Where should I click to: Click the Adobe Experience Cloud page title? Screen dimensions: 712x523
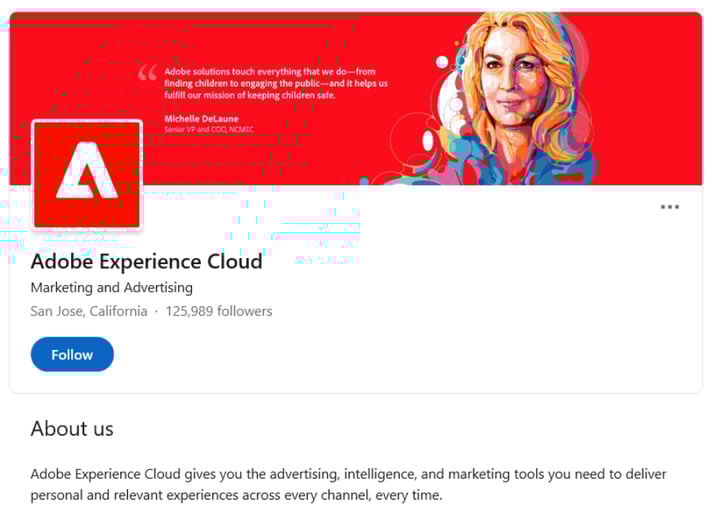point(147,262)
